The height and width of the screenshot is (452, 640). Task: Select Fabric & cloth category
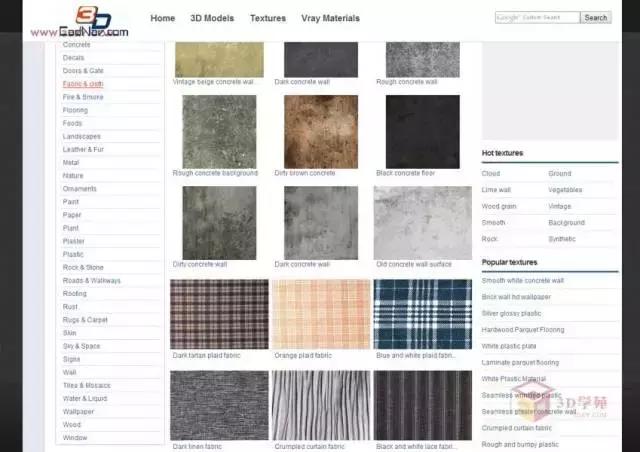tap(83, 84)
